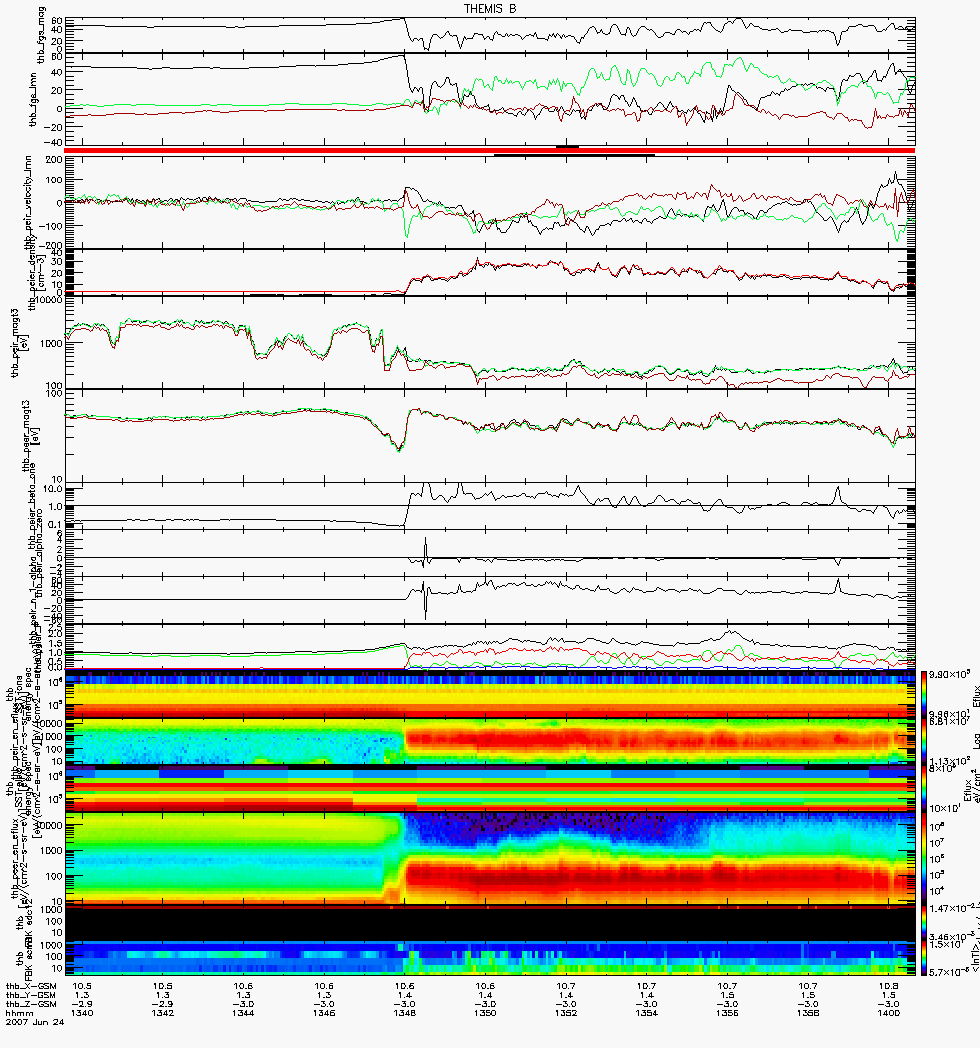Click the 6.81×10^7 color bar label

pyautogui.click(x=949, y=722)
